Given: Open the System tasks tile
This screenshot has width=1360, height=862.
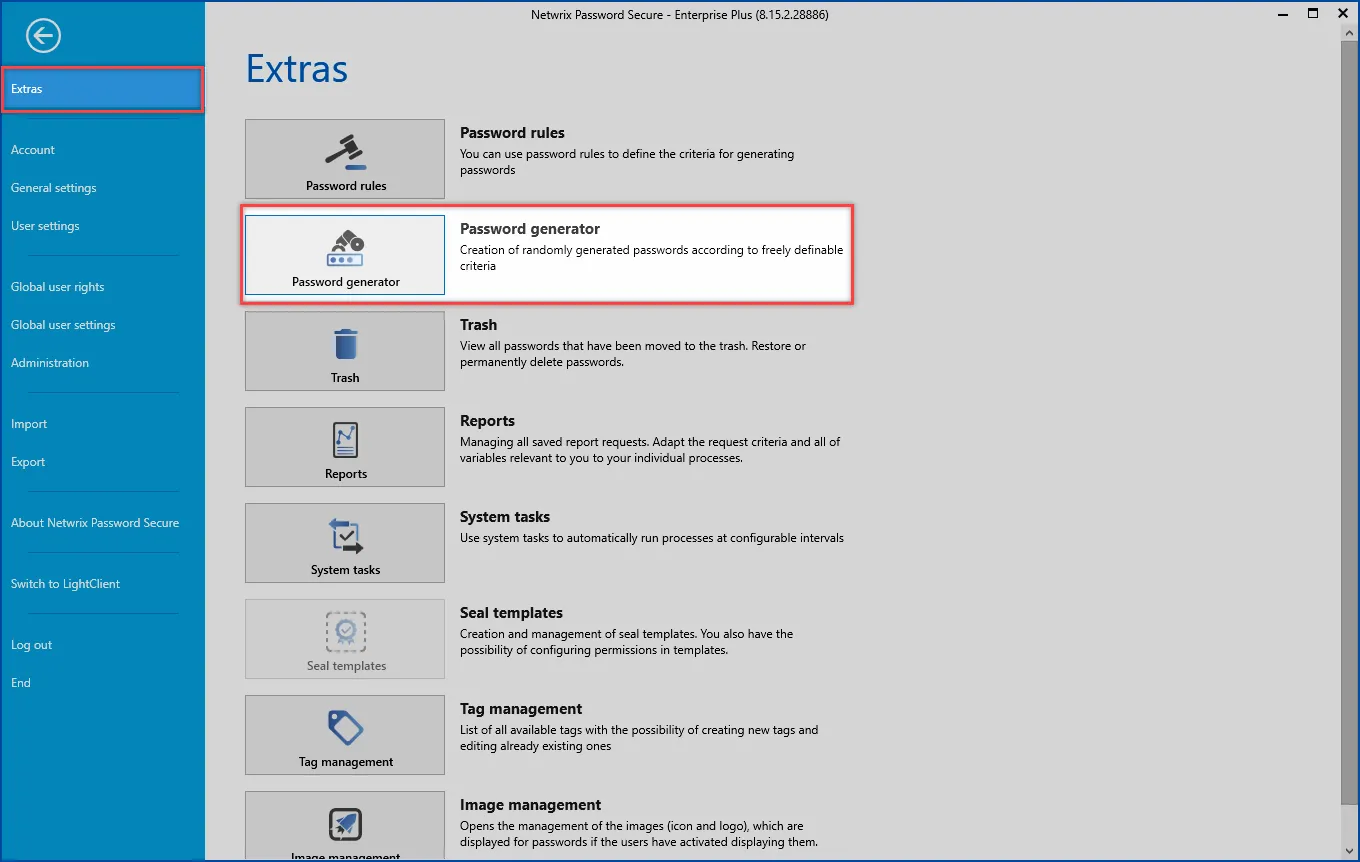Looking at the screenshot, I should 345,543.
